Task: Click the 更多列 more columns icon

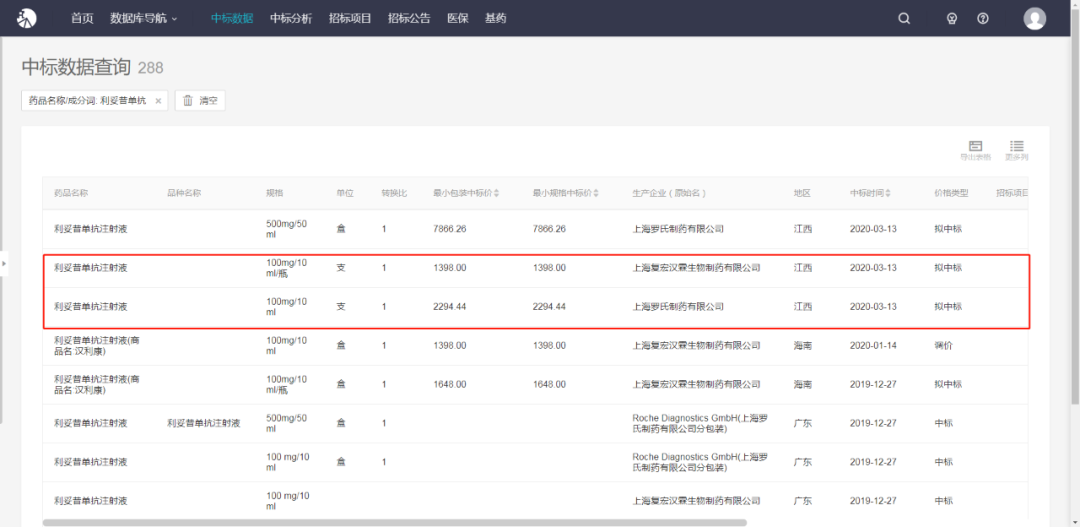Action: (1017, 150)
